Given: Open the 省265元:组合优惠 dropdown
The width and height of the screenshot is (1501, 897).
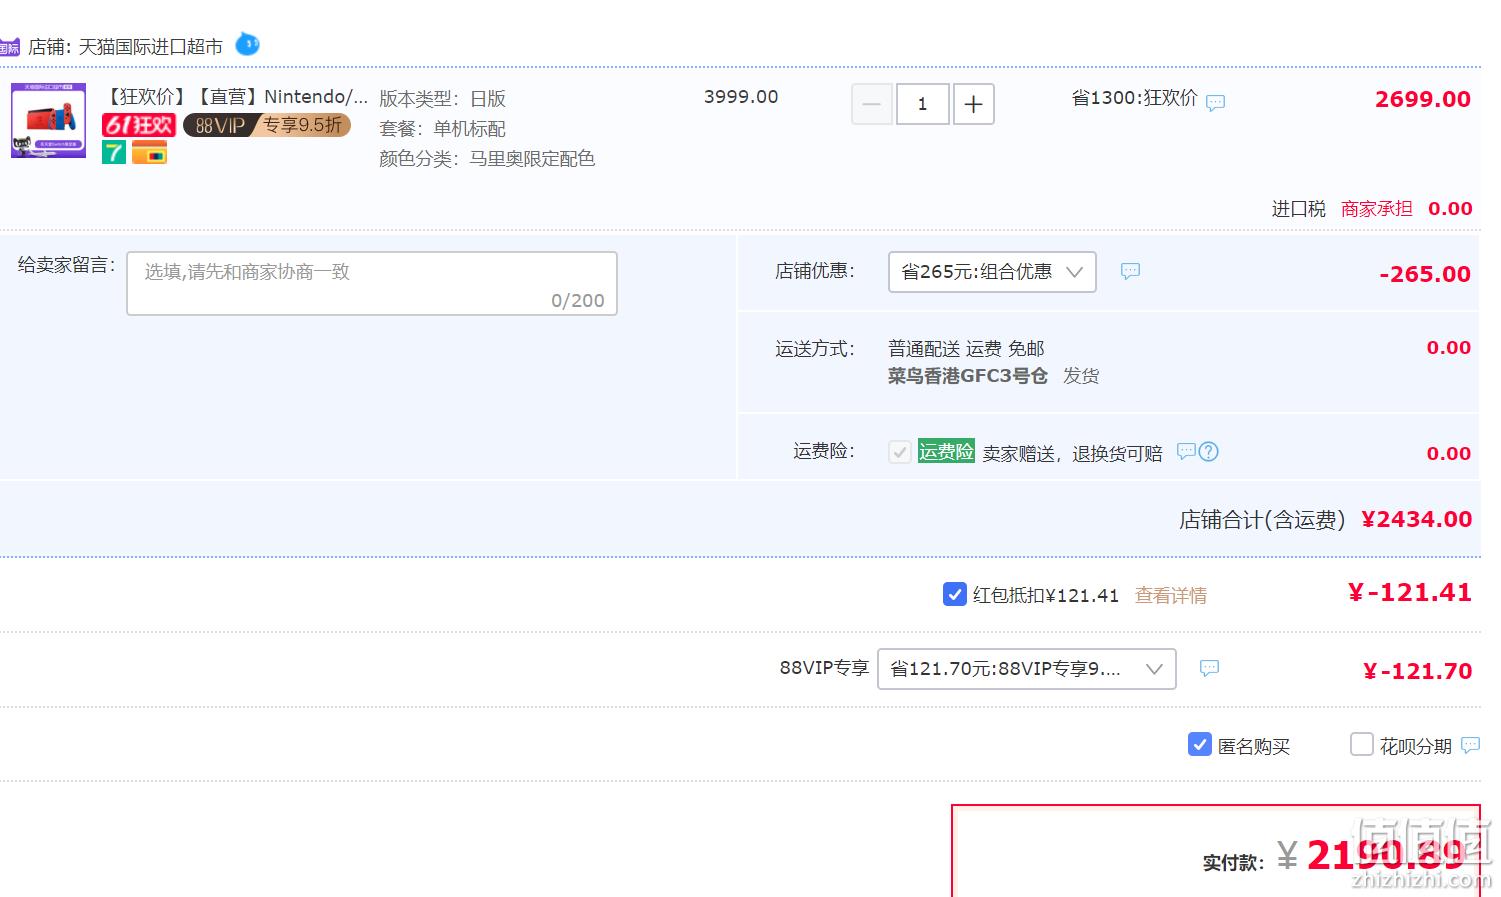Looking at the screenshot, I should (992, 272).
